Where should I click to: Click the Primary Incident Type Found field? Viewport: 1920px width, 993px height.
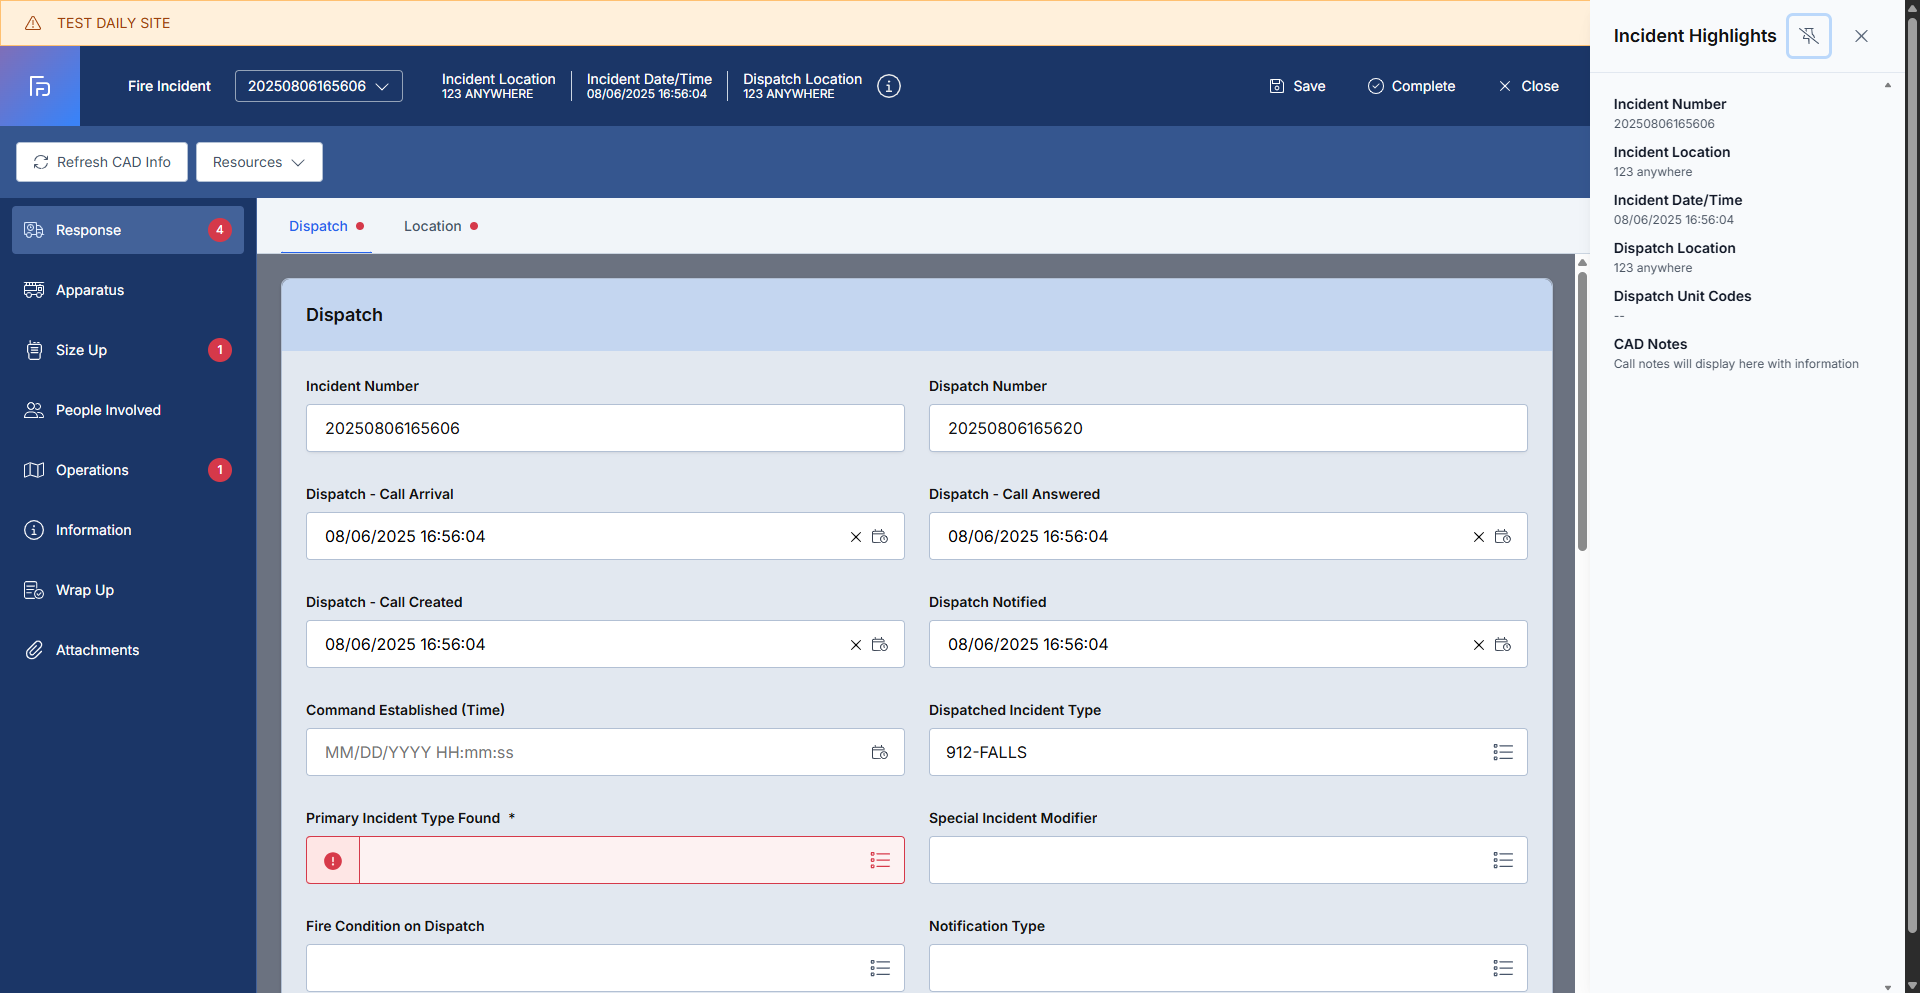point(605,860)
